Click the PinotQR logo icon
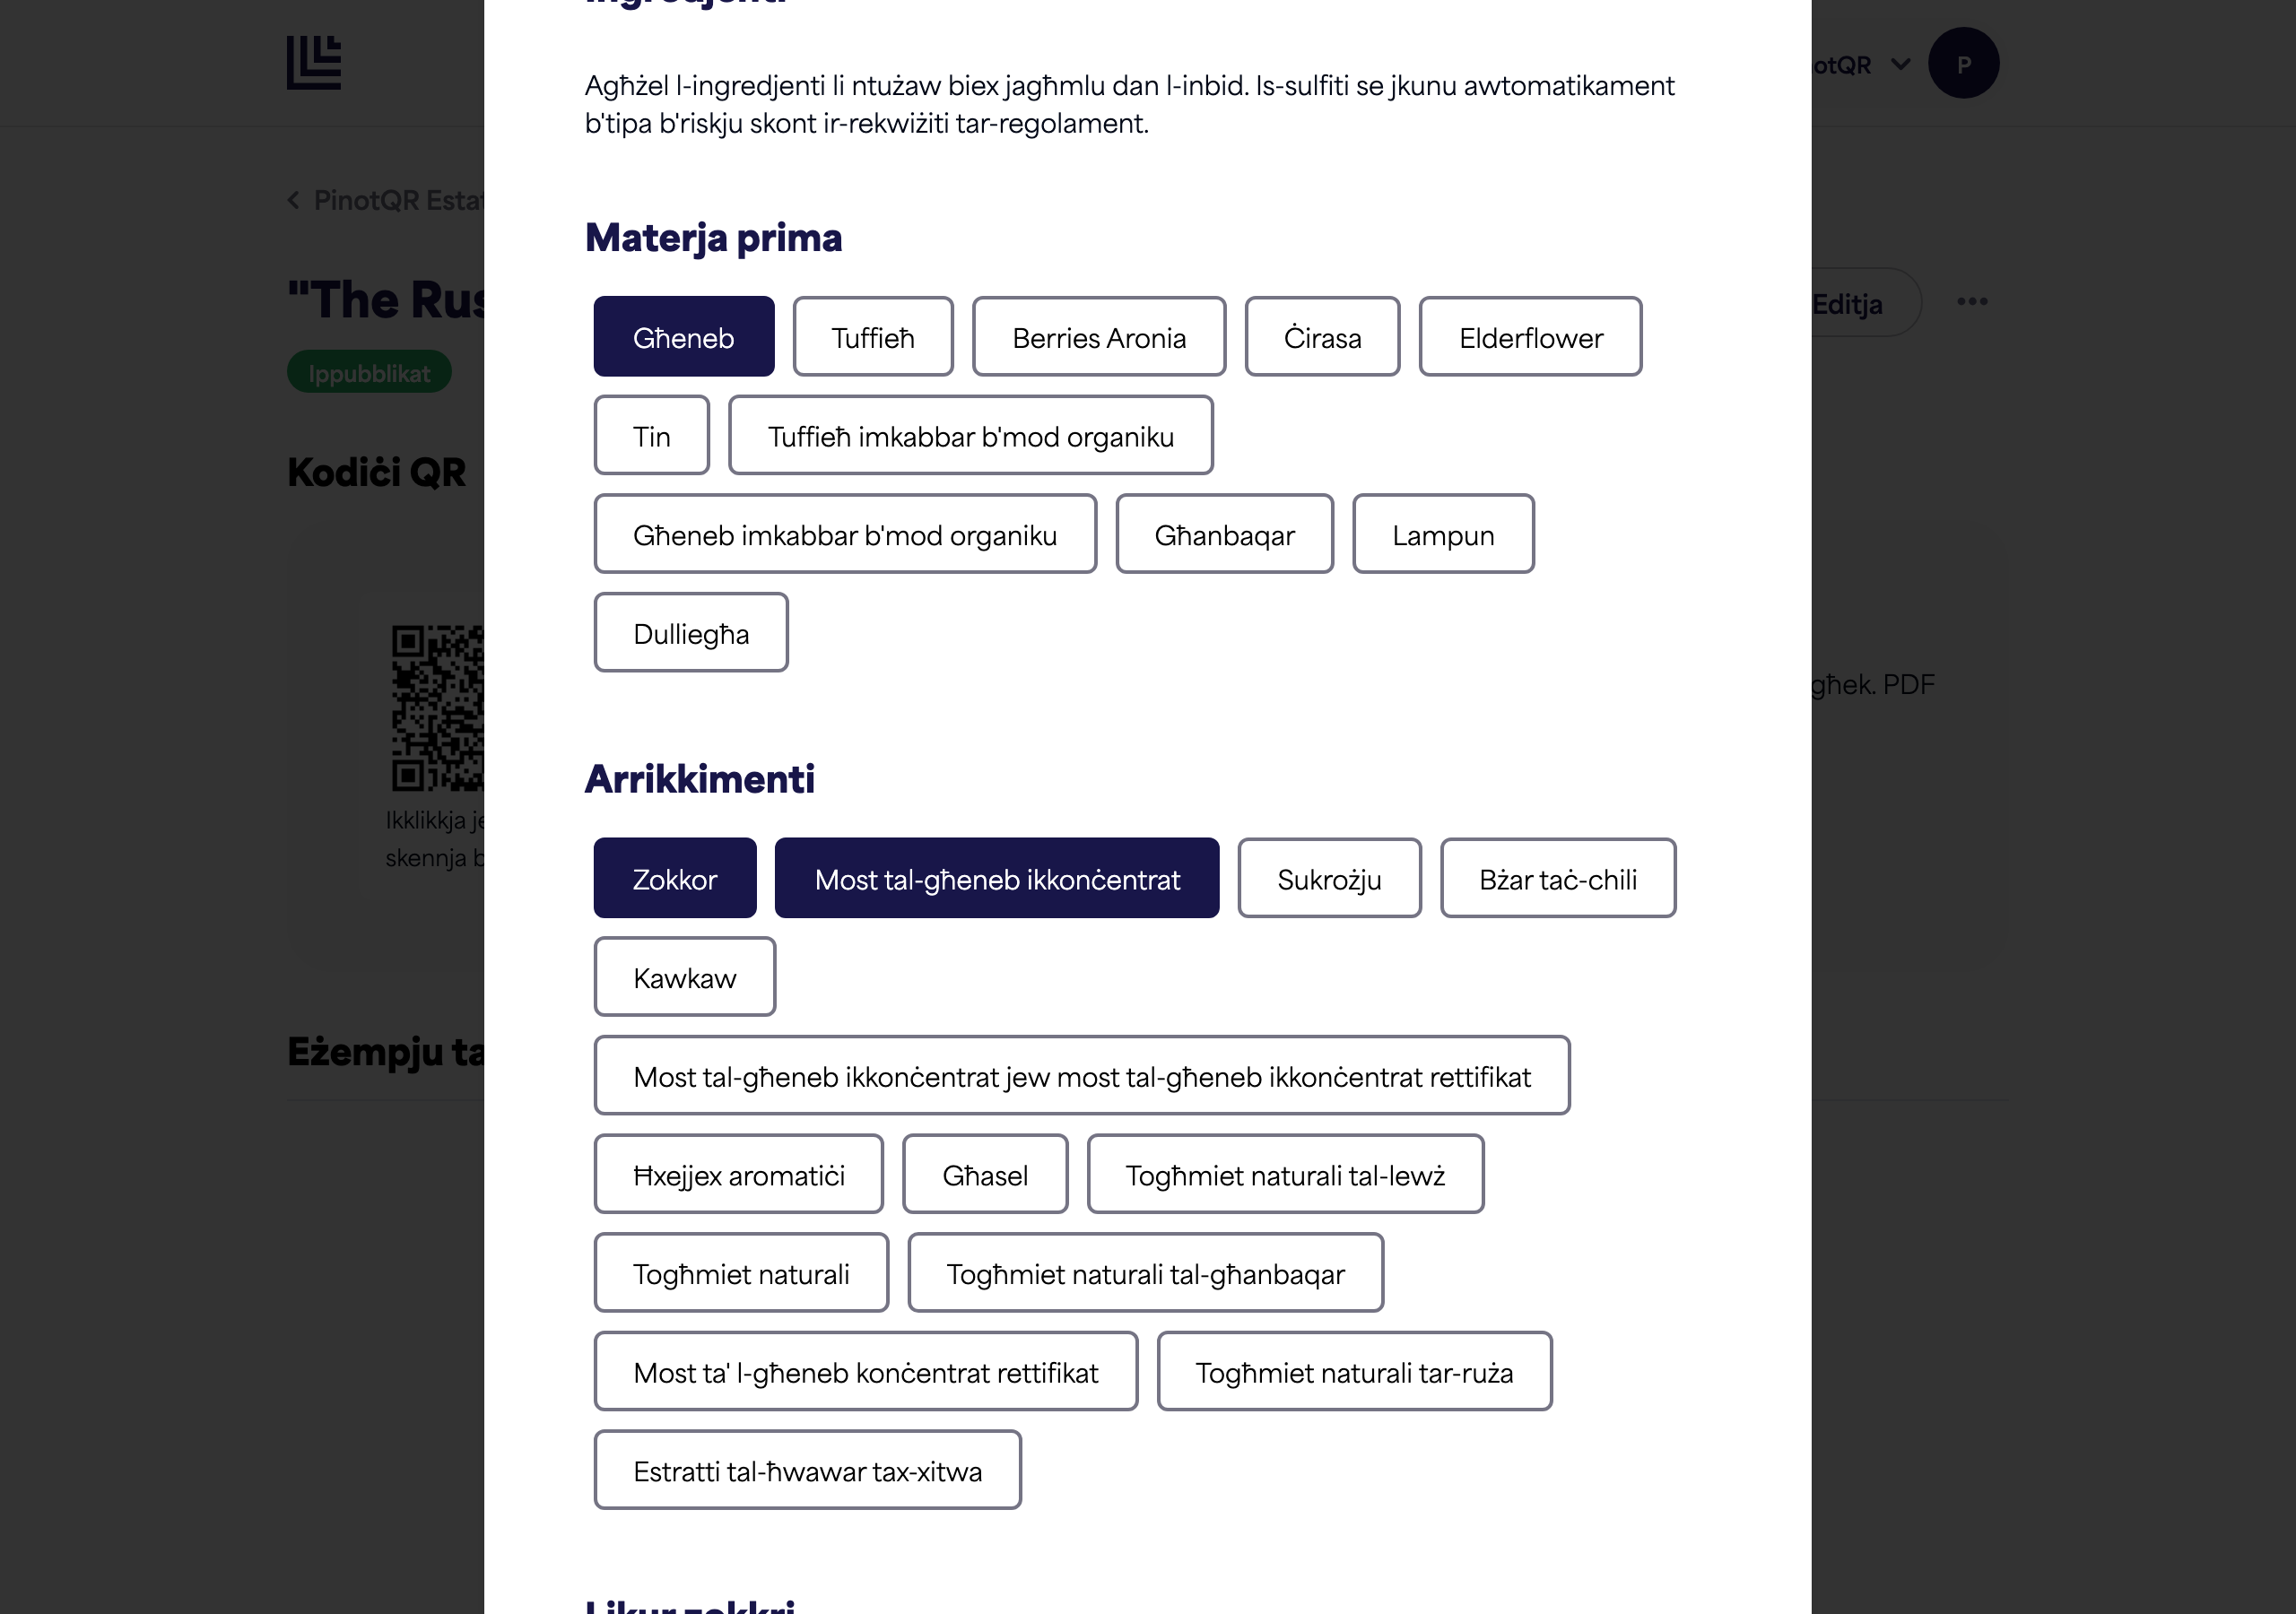This screenshot has width=2296, height=1614. (x=314, y=62)
